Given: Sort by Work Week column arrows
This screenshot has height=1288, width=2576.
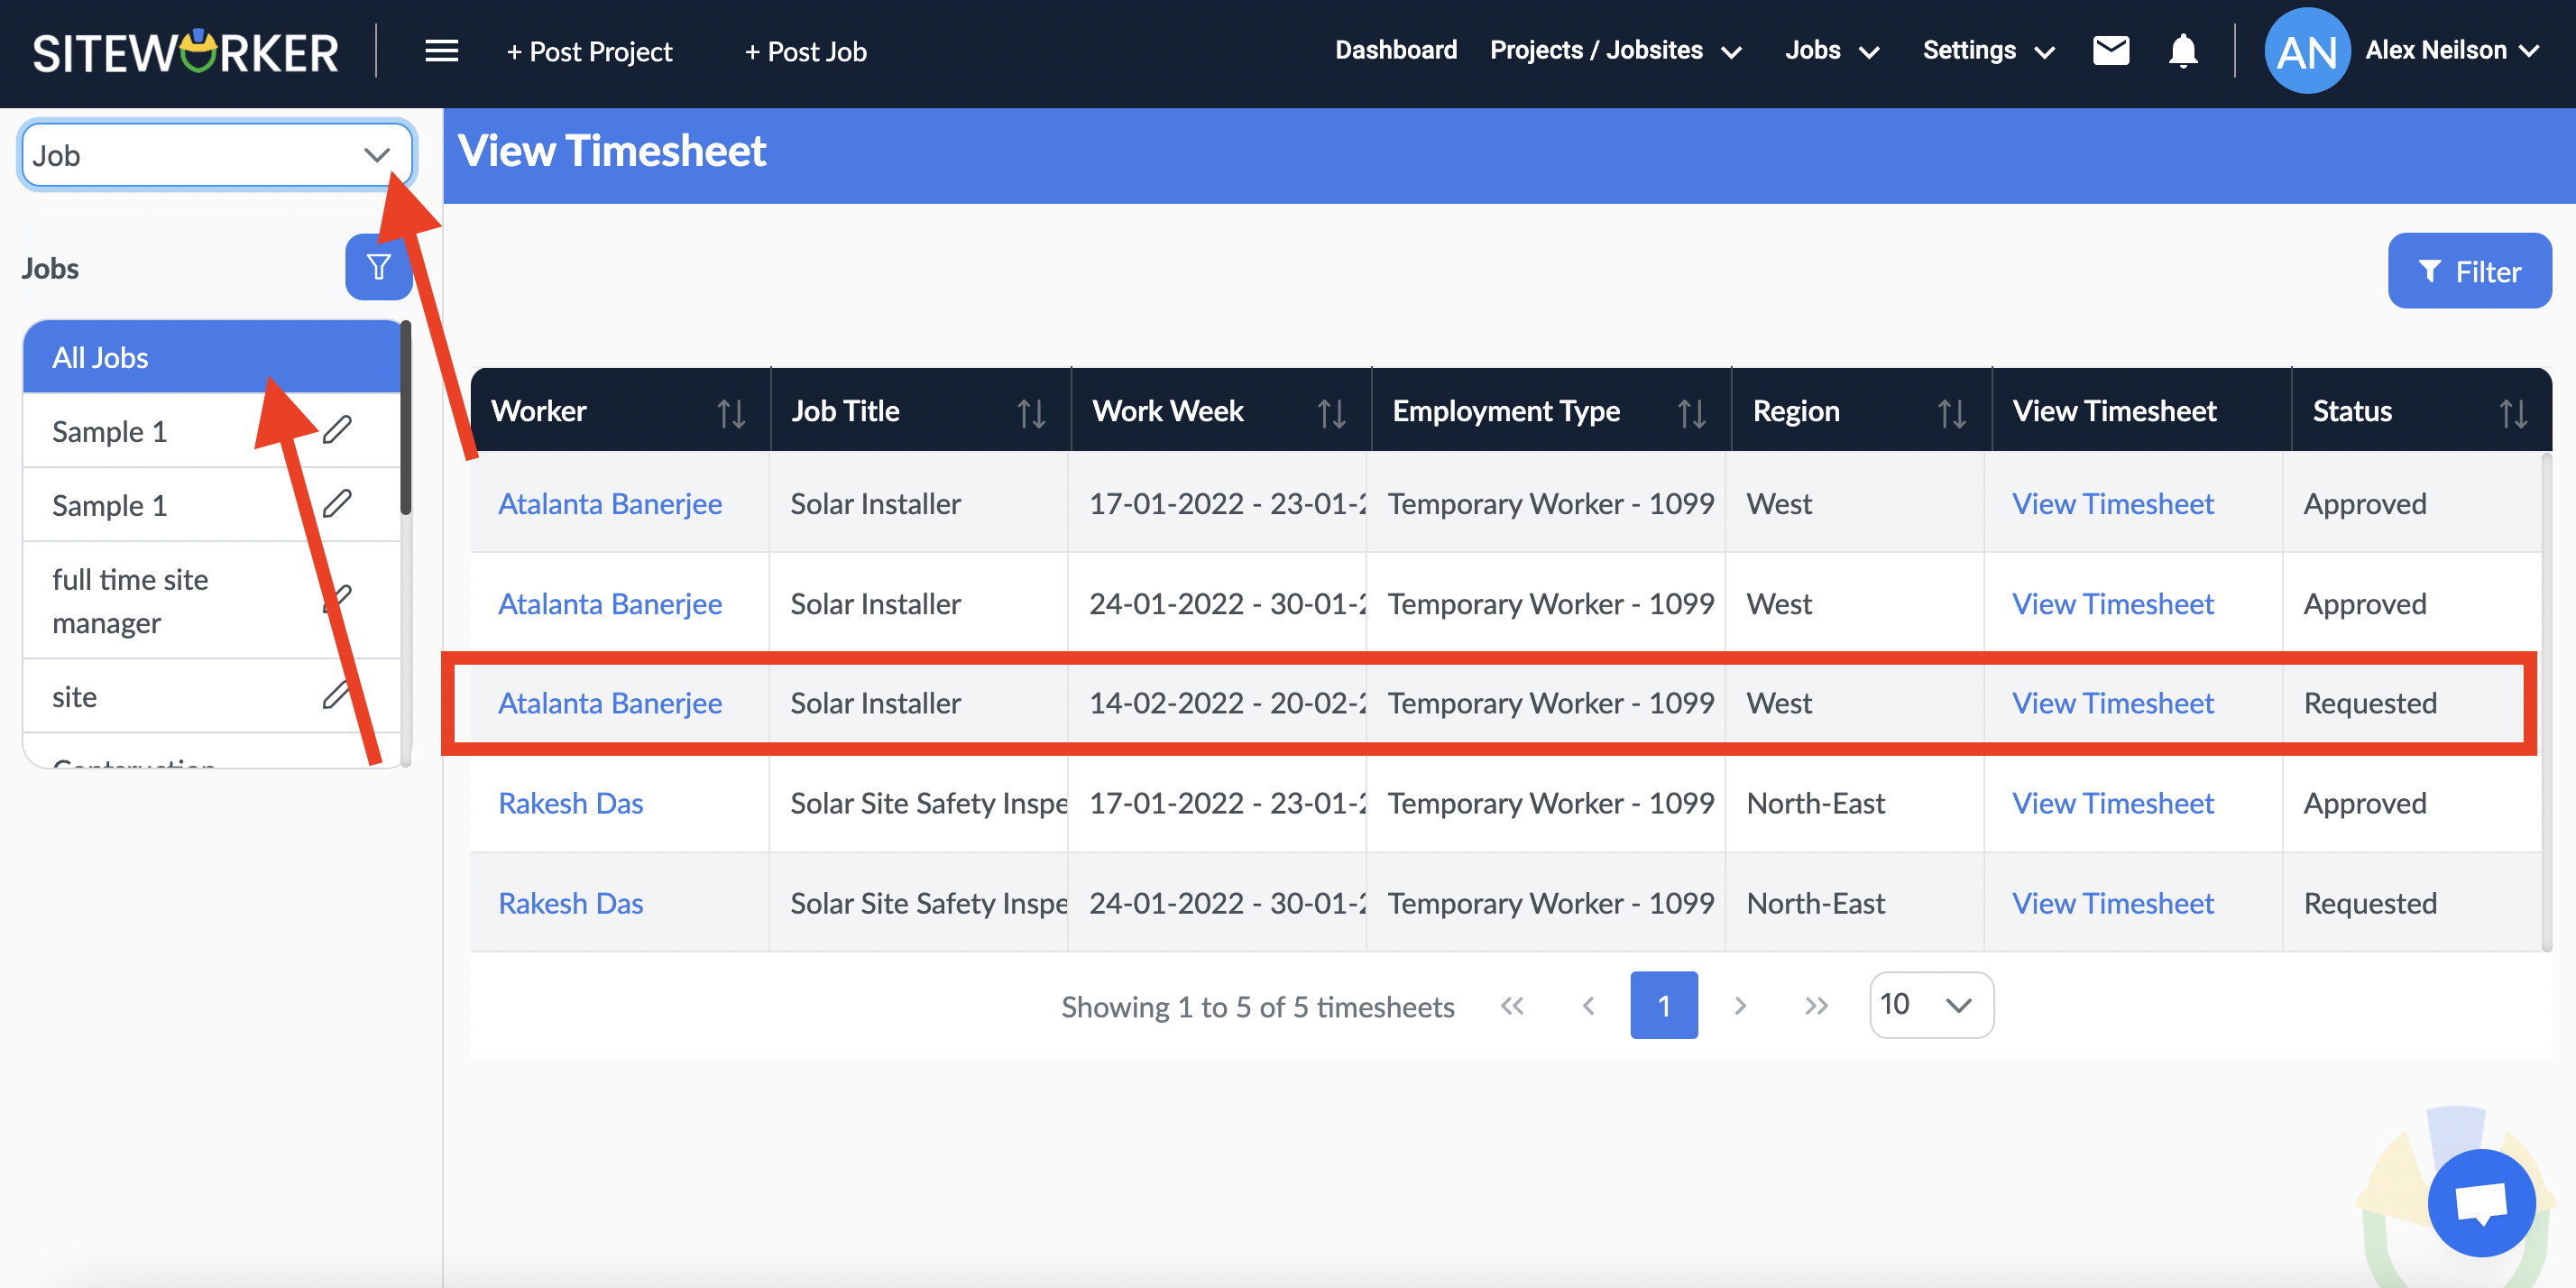Looking at the screenshot, I should [x=1331, y=412].
